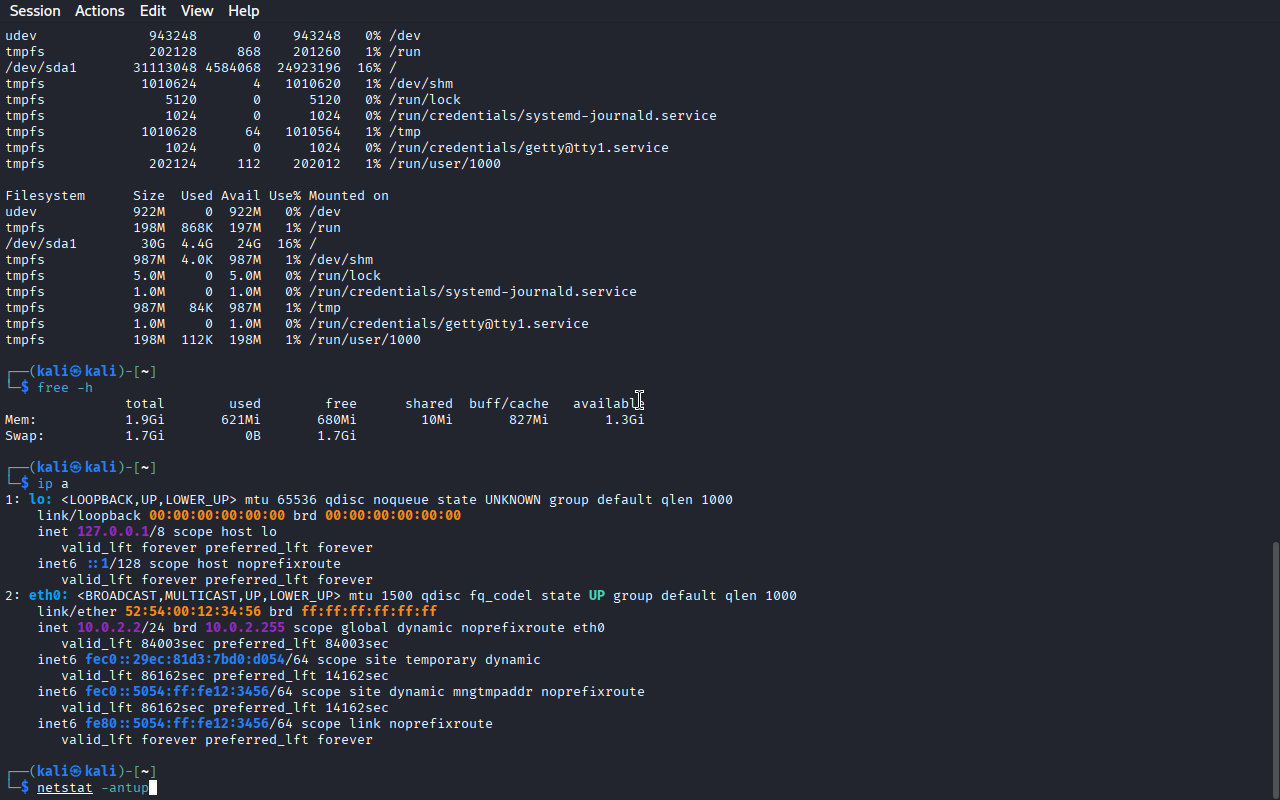This screenshot has height=800, width=1280.
Task: Open the Help menu
Action: 243,11
